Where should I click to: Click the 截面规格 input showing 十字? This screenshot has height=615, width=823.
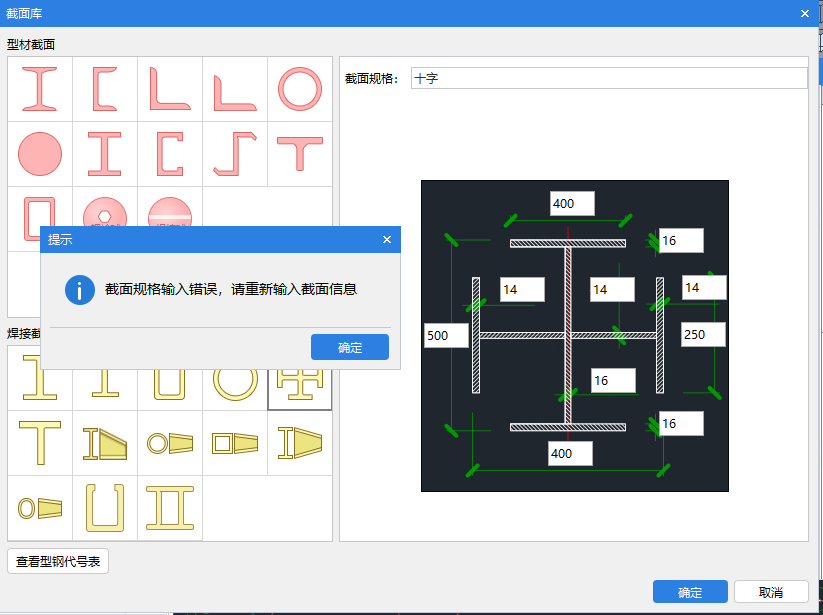[x=609, y=78]
